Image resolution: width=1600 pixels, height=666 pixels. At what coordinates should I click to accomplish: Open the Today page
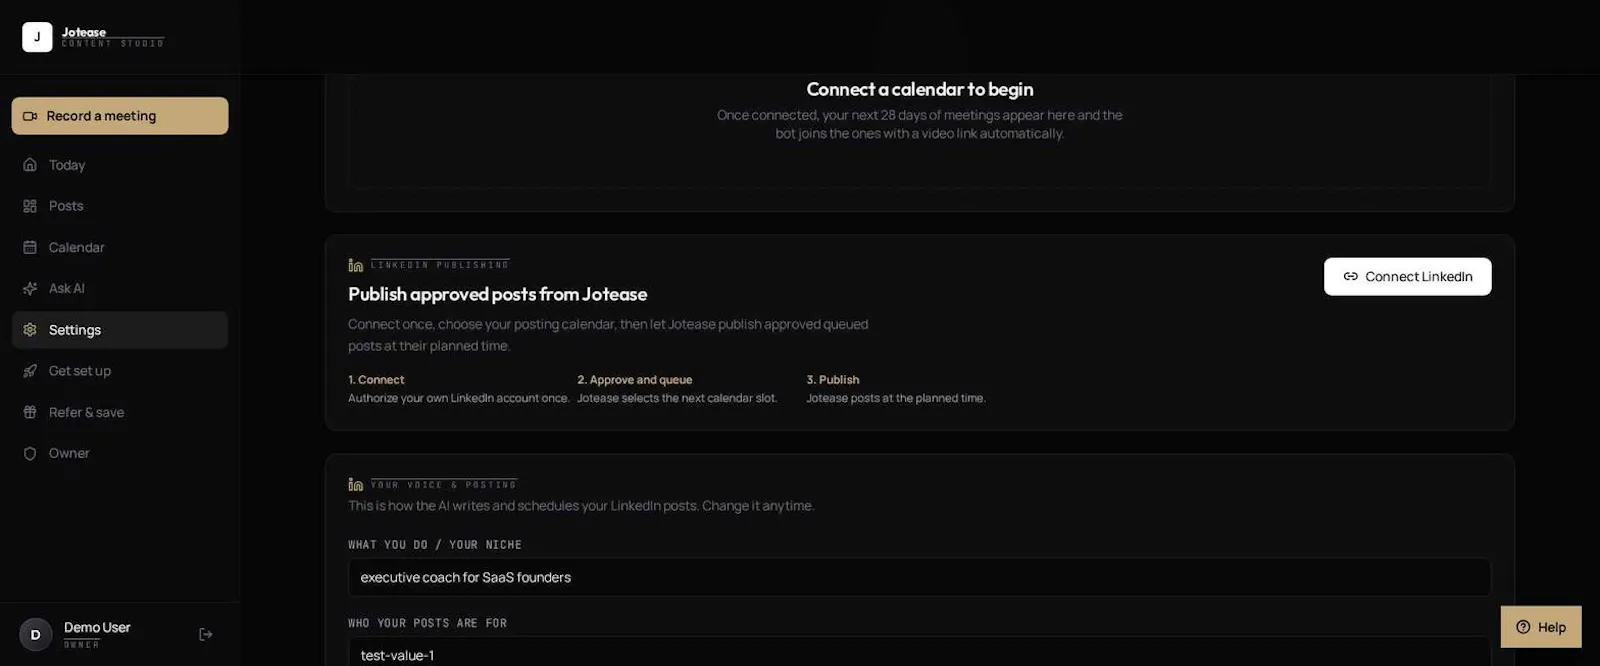click(x=120, y=165)
